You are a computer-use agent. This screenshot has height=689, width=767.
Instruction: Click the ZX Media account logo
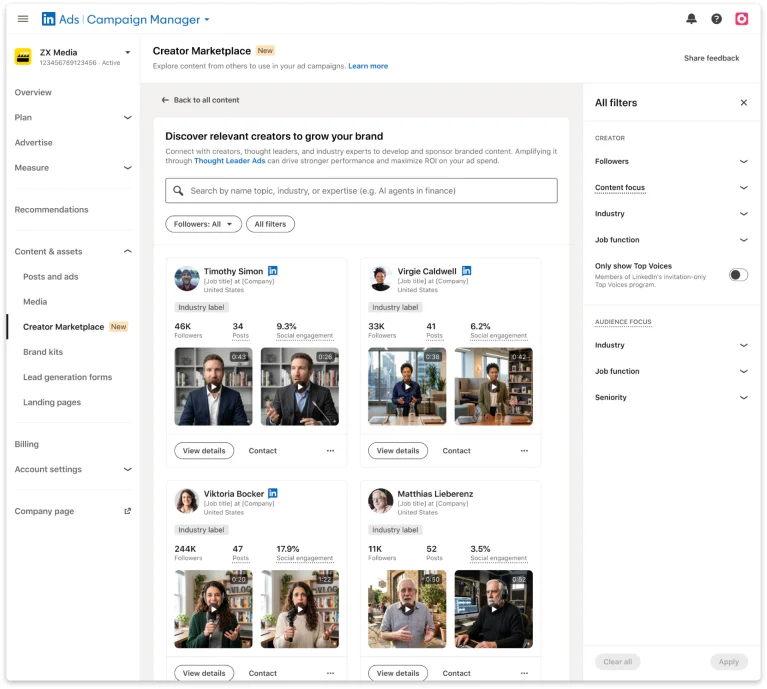(x=23, y=57)
